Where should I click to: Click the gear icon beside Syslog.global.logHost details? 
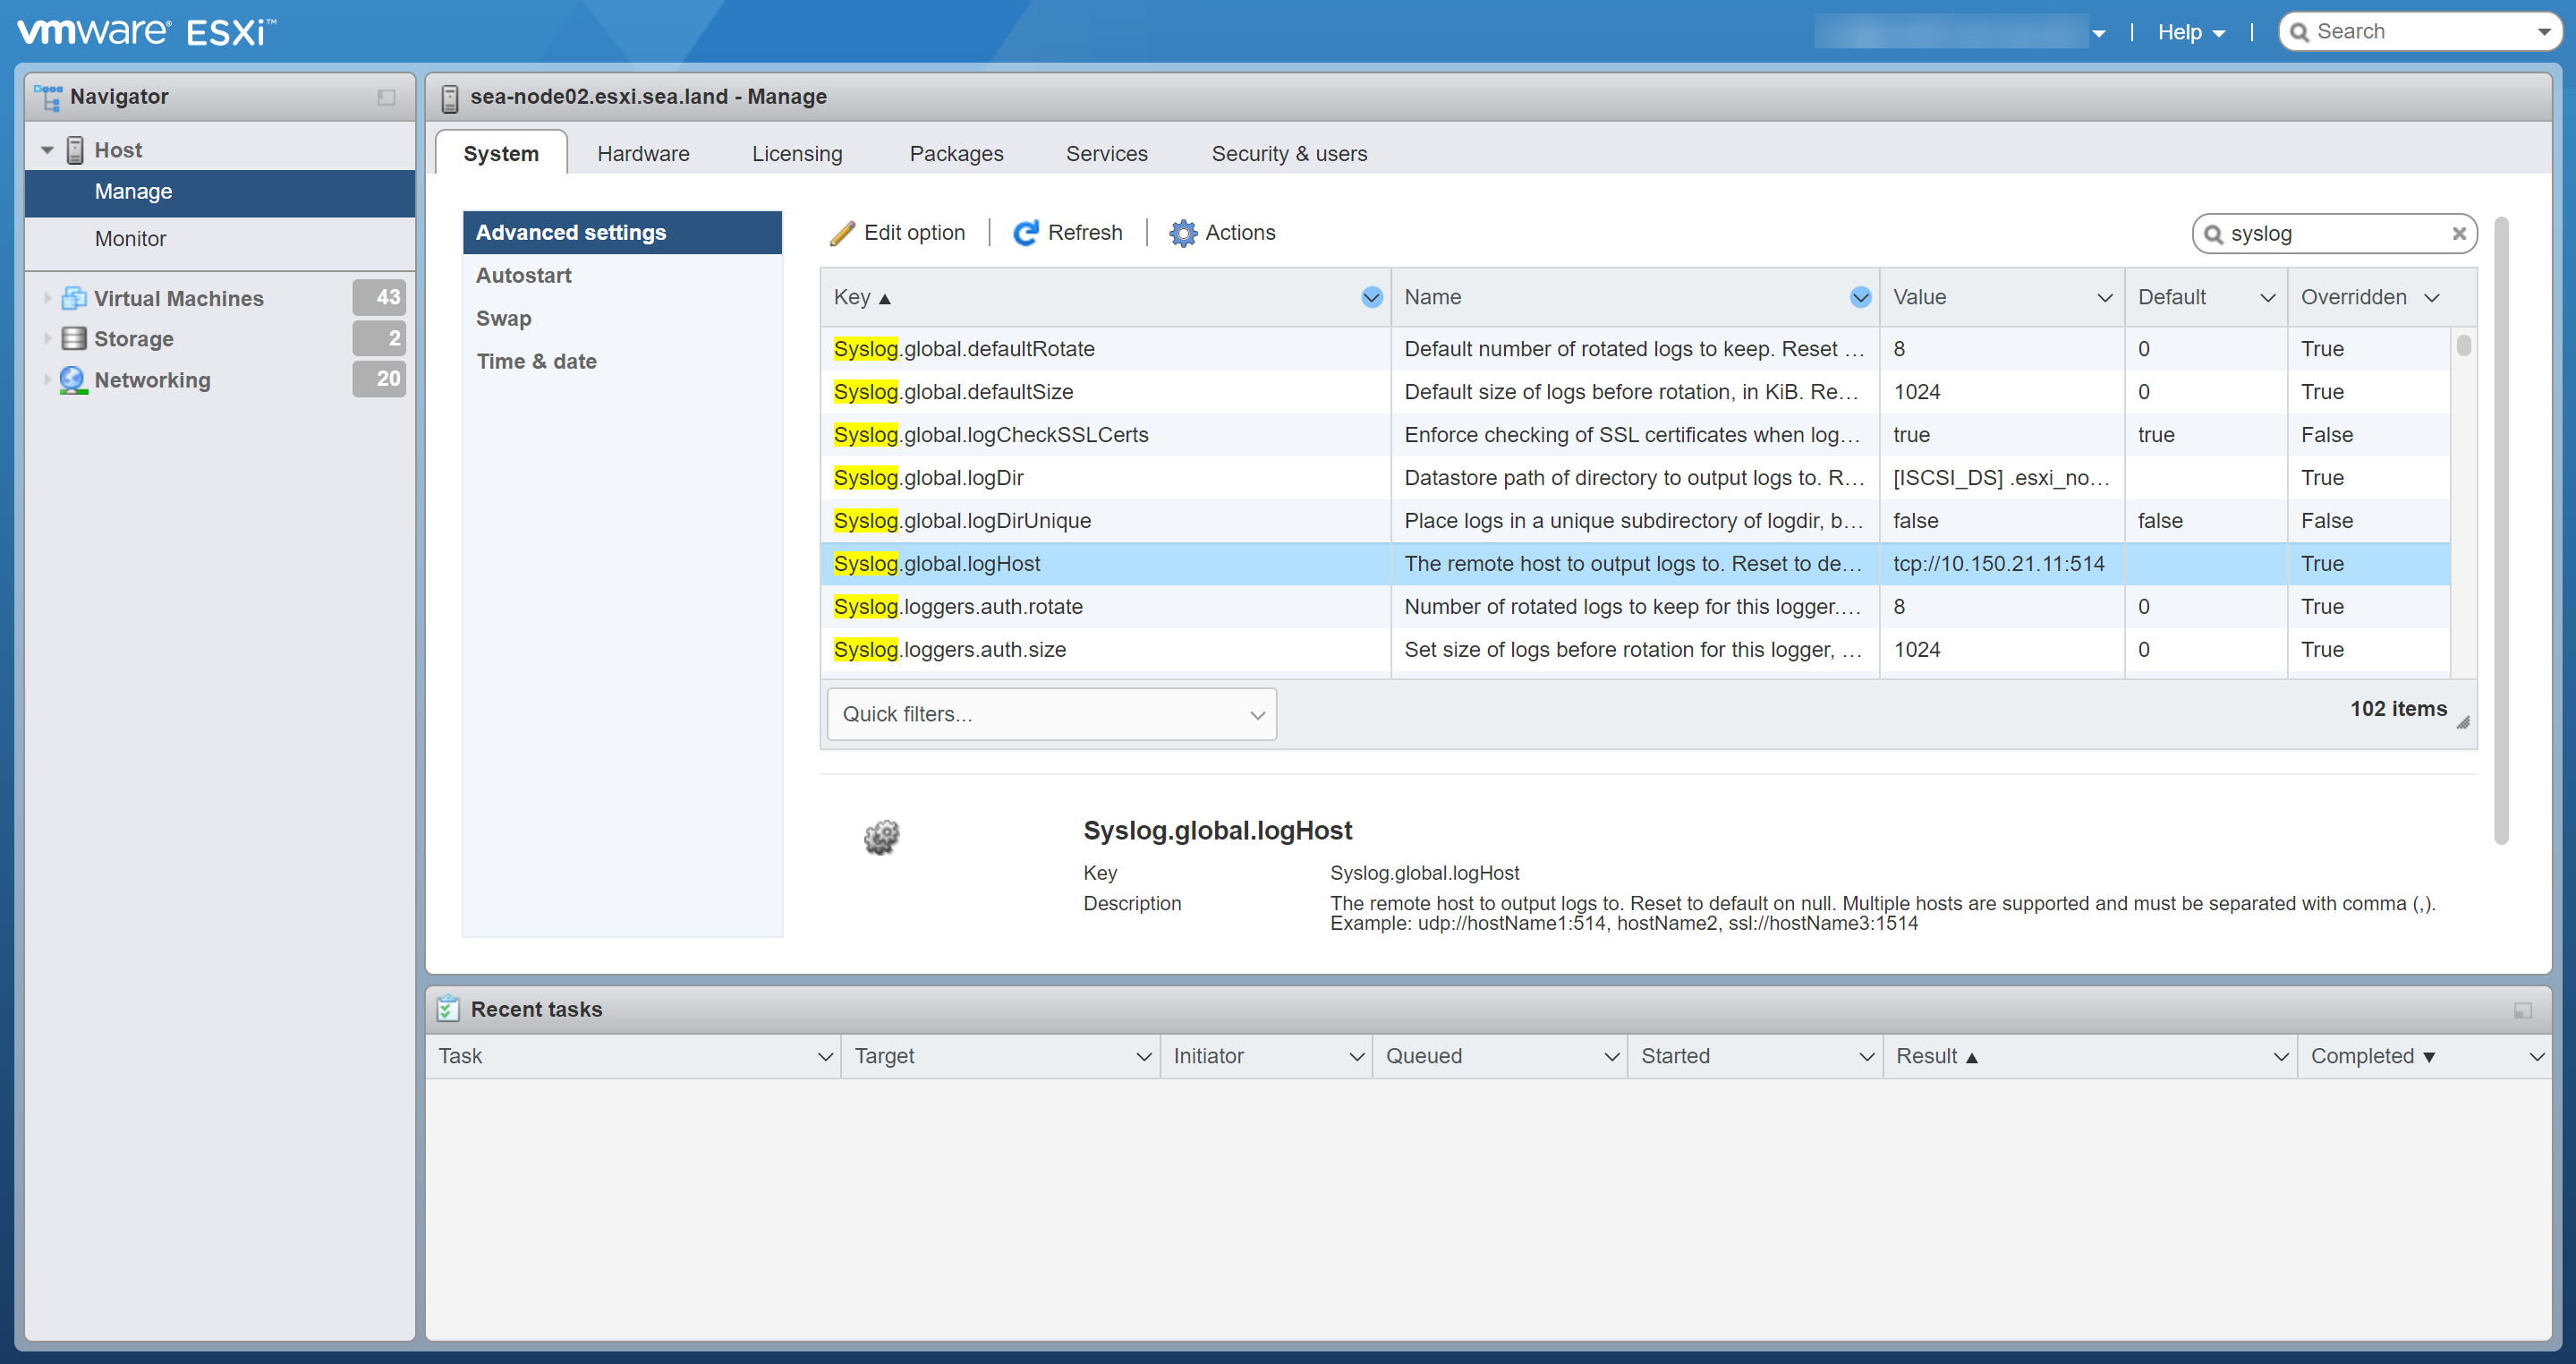point(881,836)
